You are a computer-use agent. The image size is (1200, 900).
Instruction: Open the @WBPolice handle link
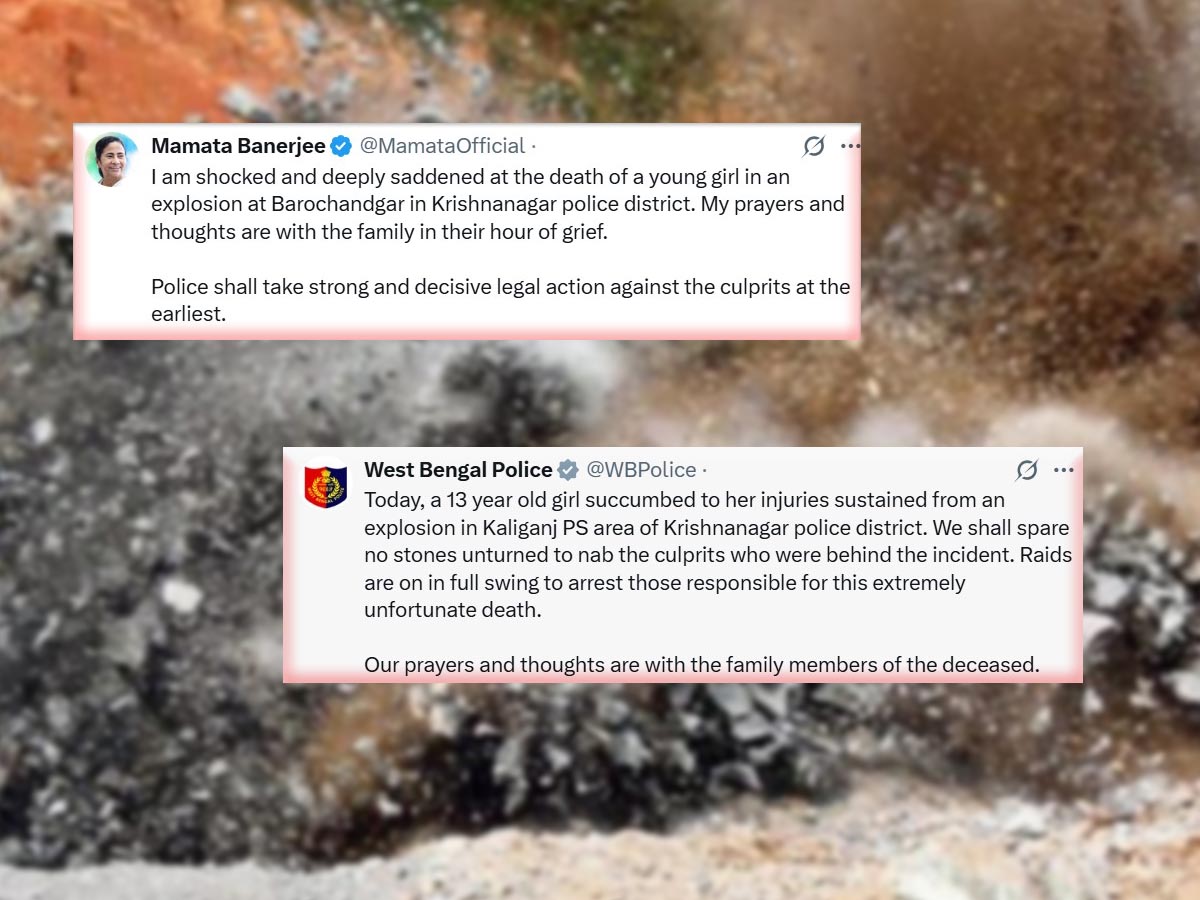[641, 470]
